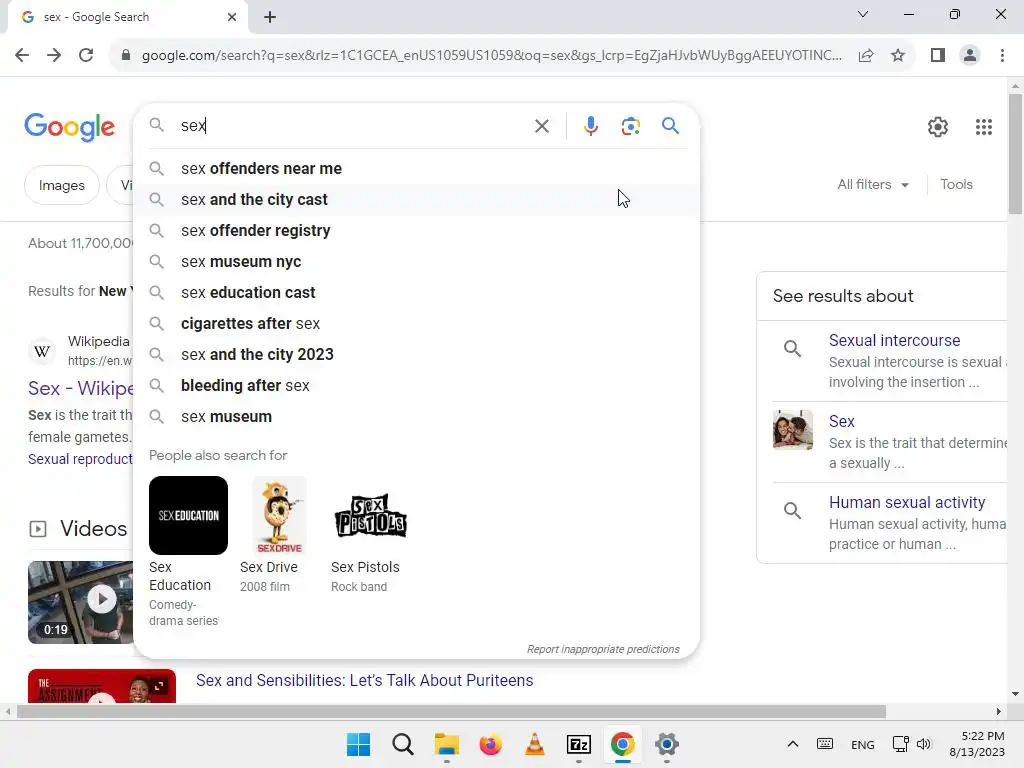1024x768 pixels.
Task: Start voice search with the microphone icon
Action: [590, 126]
